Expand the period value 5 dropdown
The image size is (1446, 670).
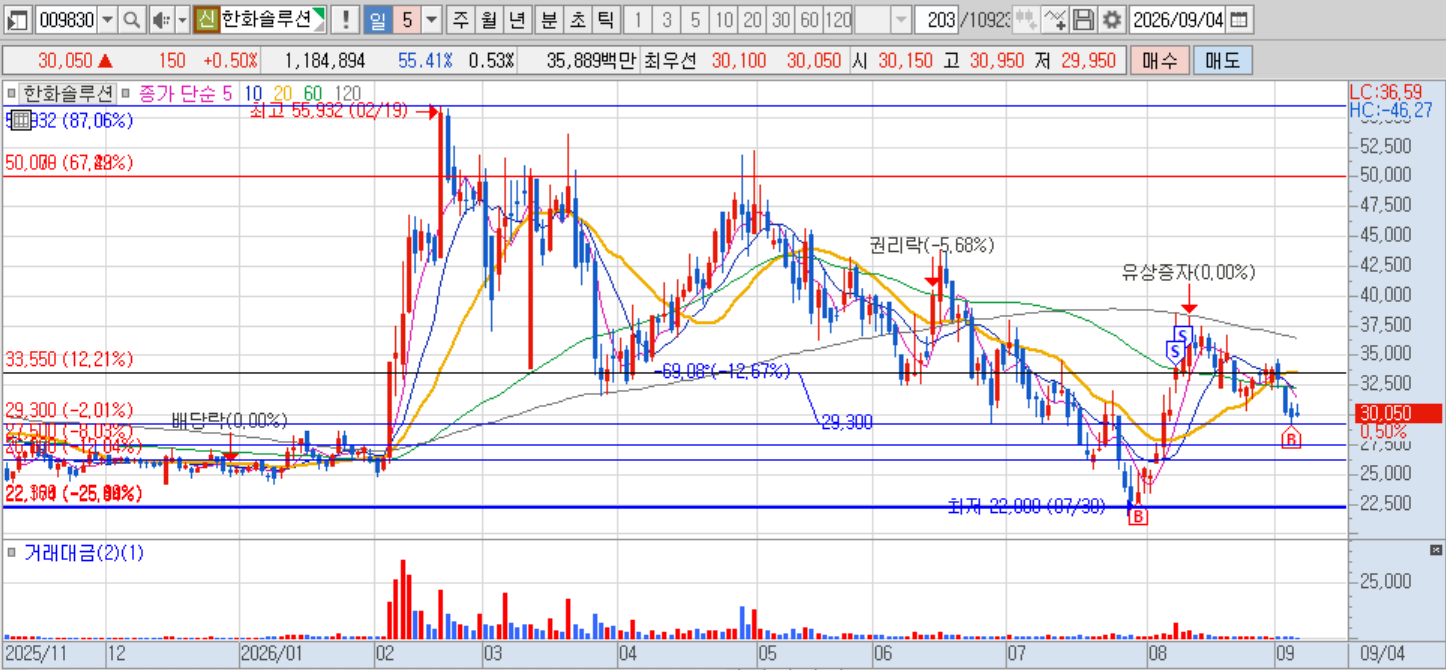431,19
